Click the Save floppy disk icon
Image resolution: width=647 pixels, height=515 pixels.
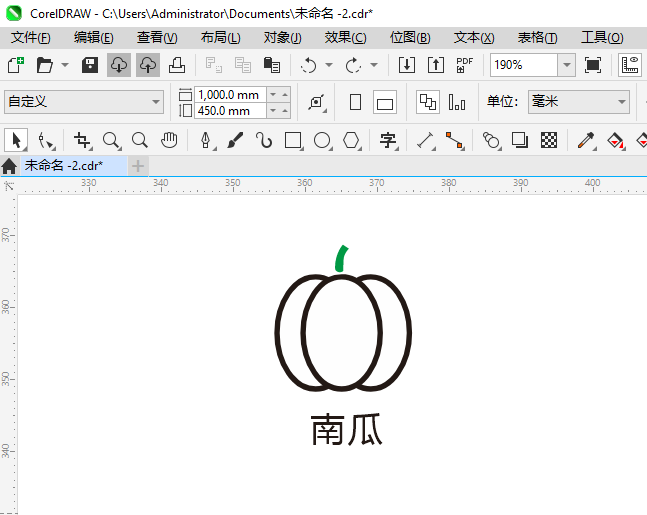(x=90, y=65)
